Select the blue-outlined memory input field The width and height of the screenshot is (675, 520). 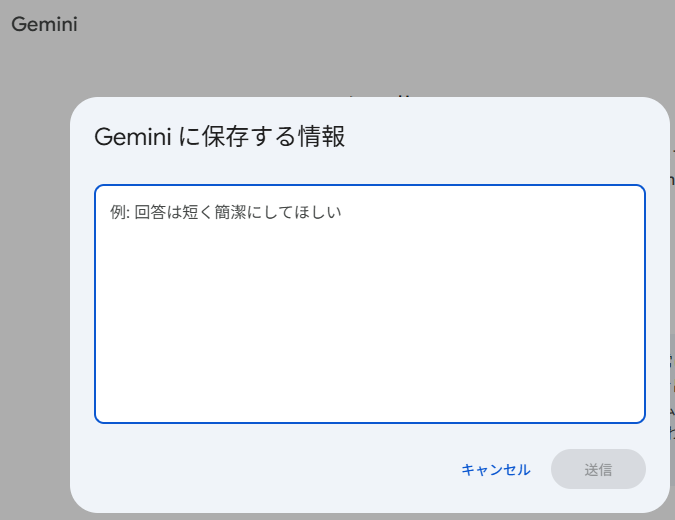click(369, 303)
